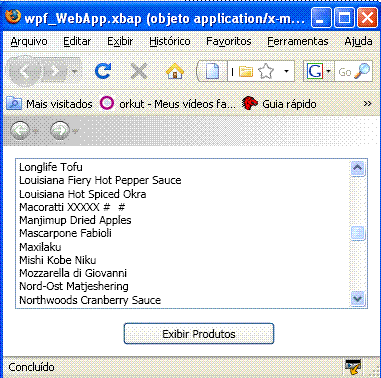Image resolution: width=381 pixels, height=378 pixels.
Task: Open the Ferramentas menu
Action: [298, 41]
